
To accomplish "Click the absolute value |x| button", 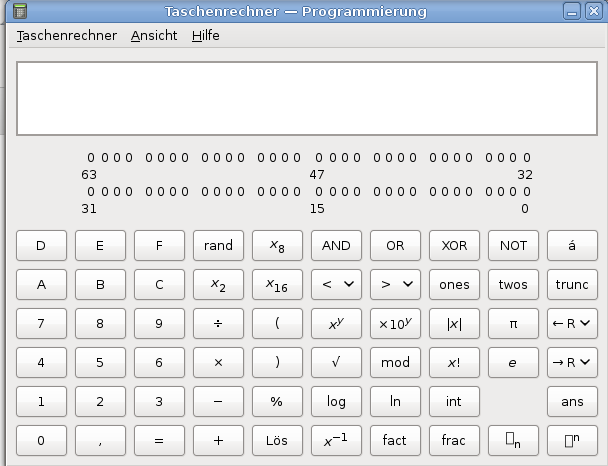I will click(454, 323).
